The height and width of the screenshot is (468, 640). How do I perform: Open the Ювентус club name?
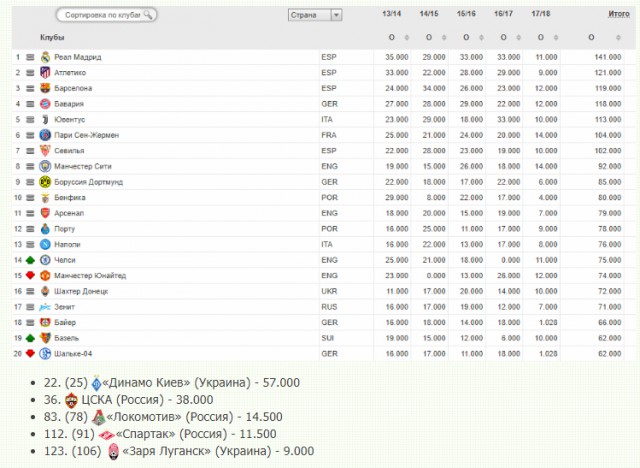[70, 120]
